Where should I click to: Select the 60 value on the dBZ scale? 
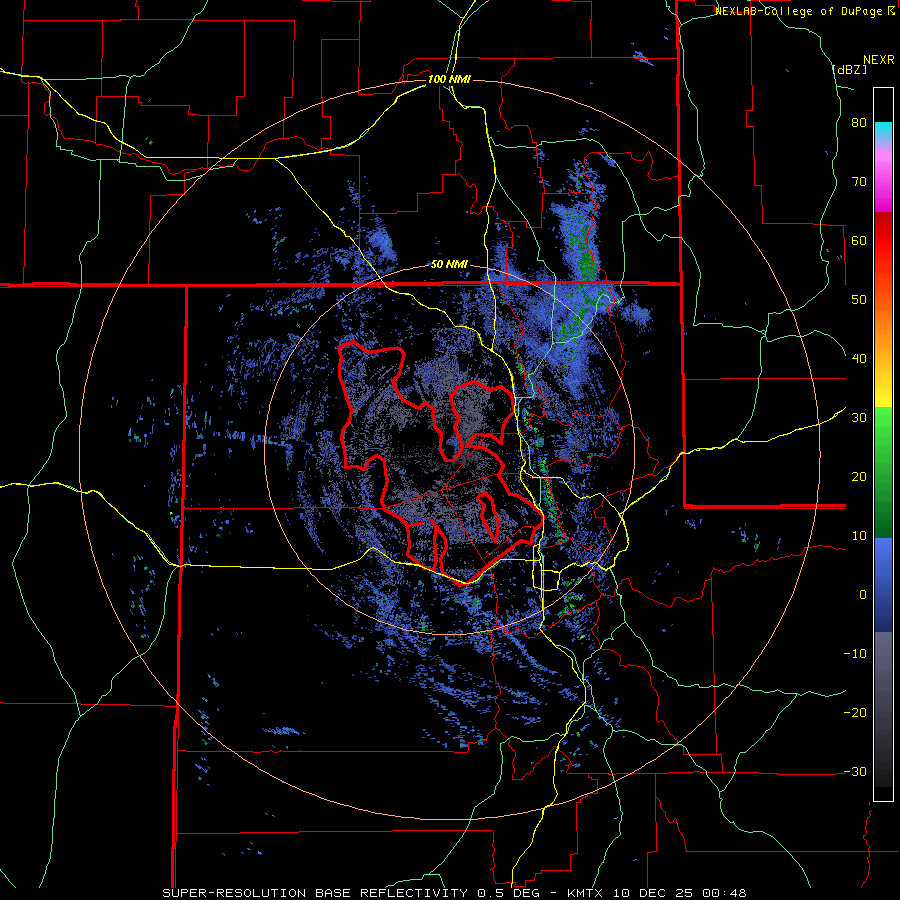859,240
